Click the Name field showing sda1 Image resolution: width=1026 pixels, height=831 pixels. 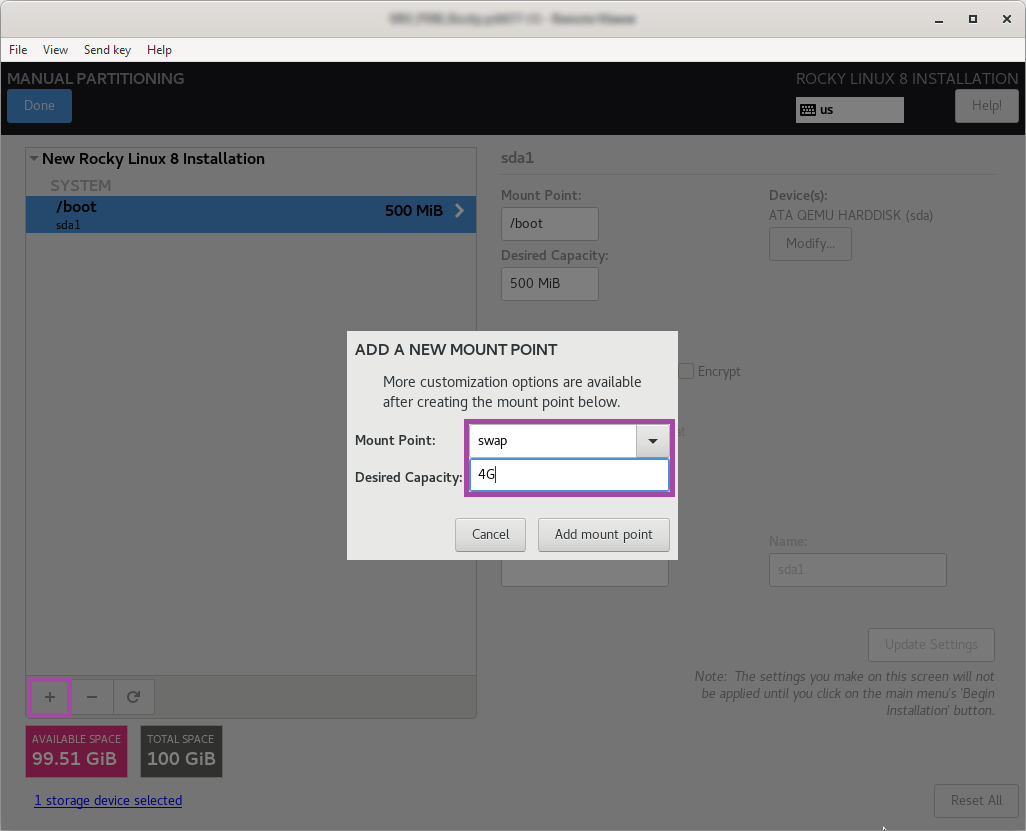click(857, 570)
